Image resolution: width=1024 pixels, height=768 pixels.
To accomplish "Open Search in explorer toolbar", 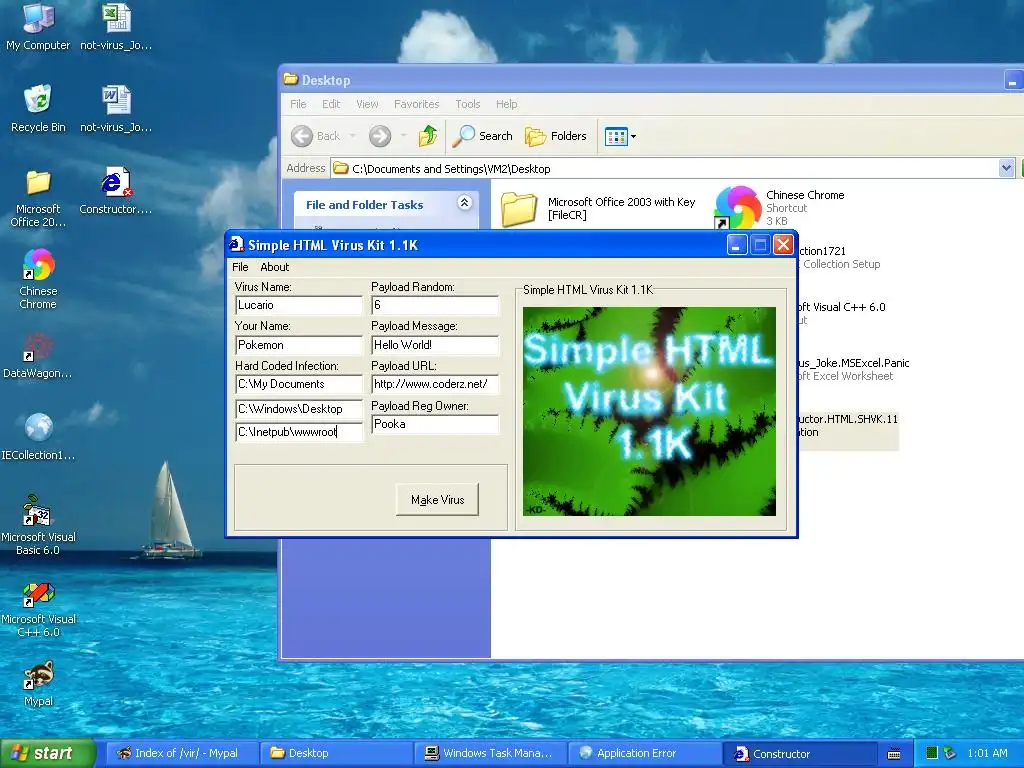I will [x=483, y=136].
